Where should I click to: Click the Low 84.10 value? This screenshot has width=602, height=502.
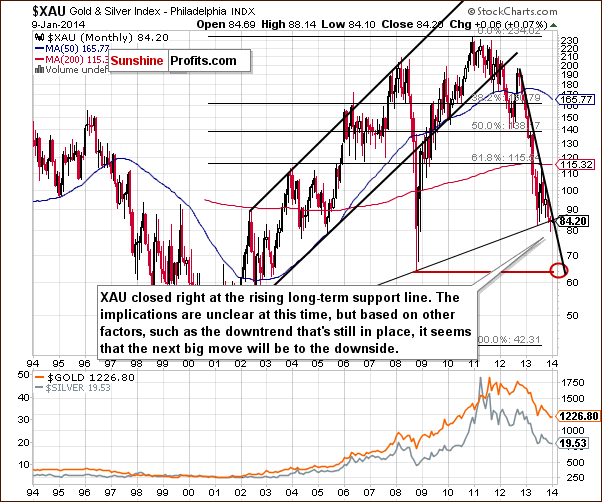coord(348,25)
